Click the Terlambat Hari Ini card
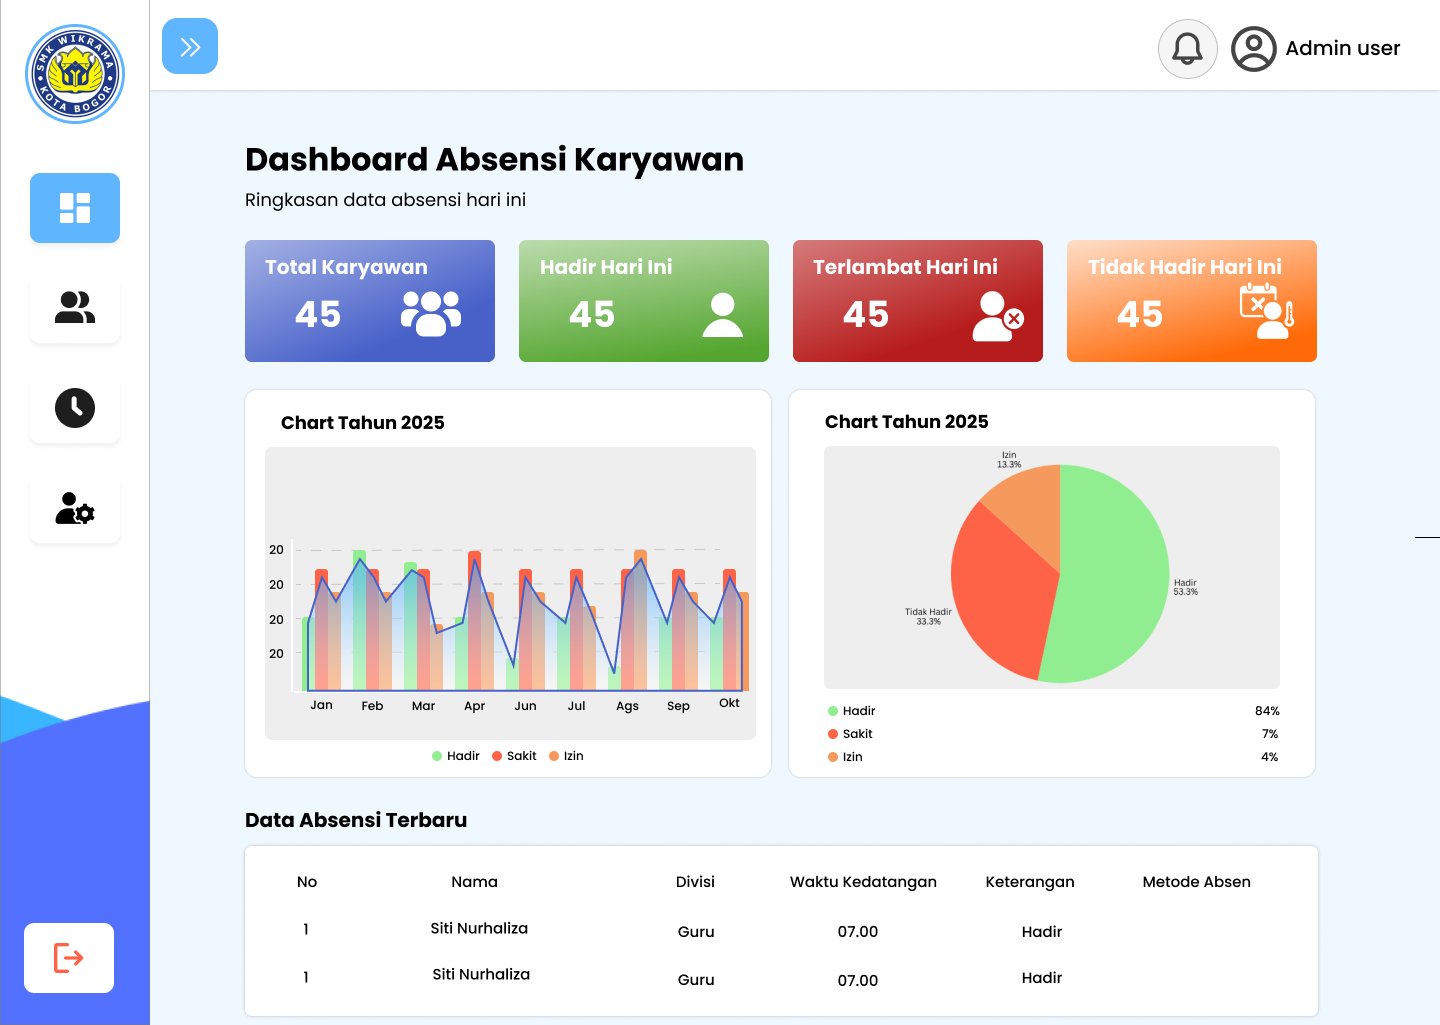 click(x=918, y=301)
